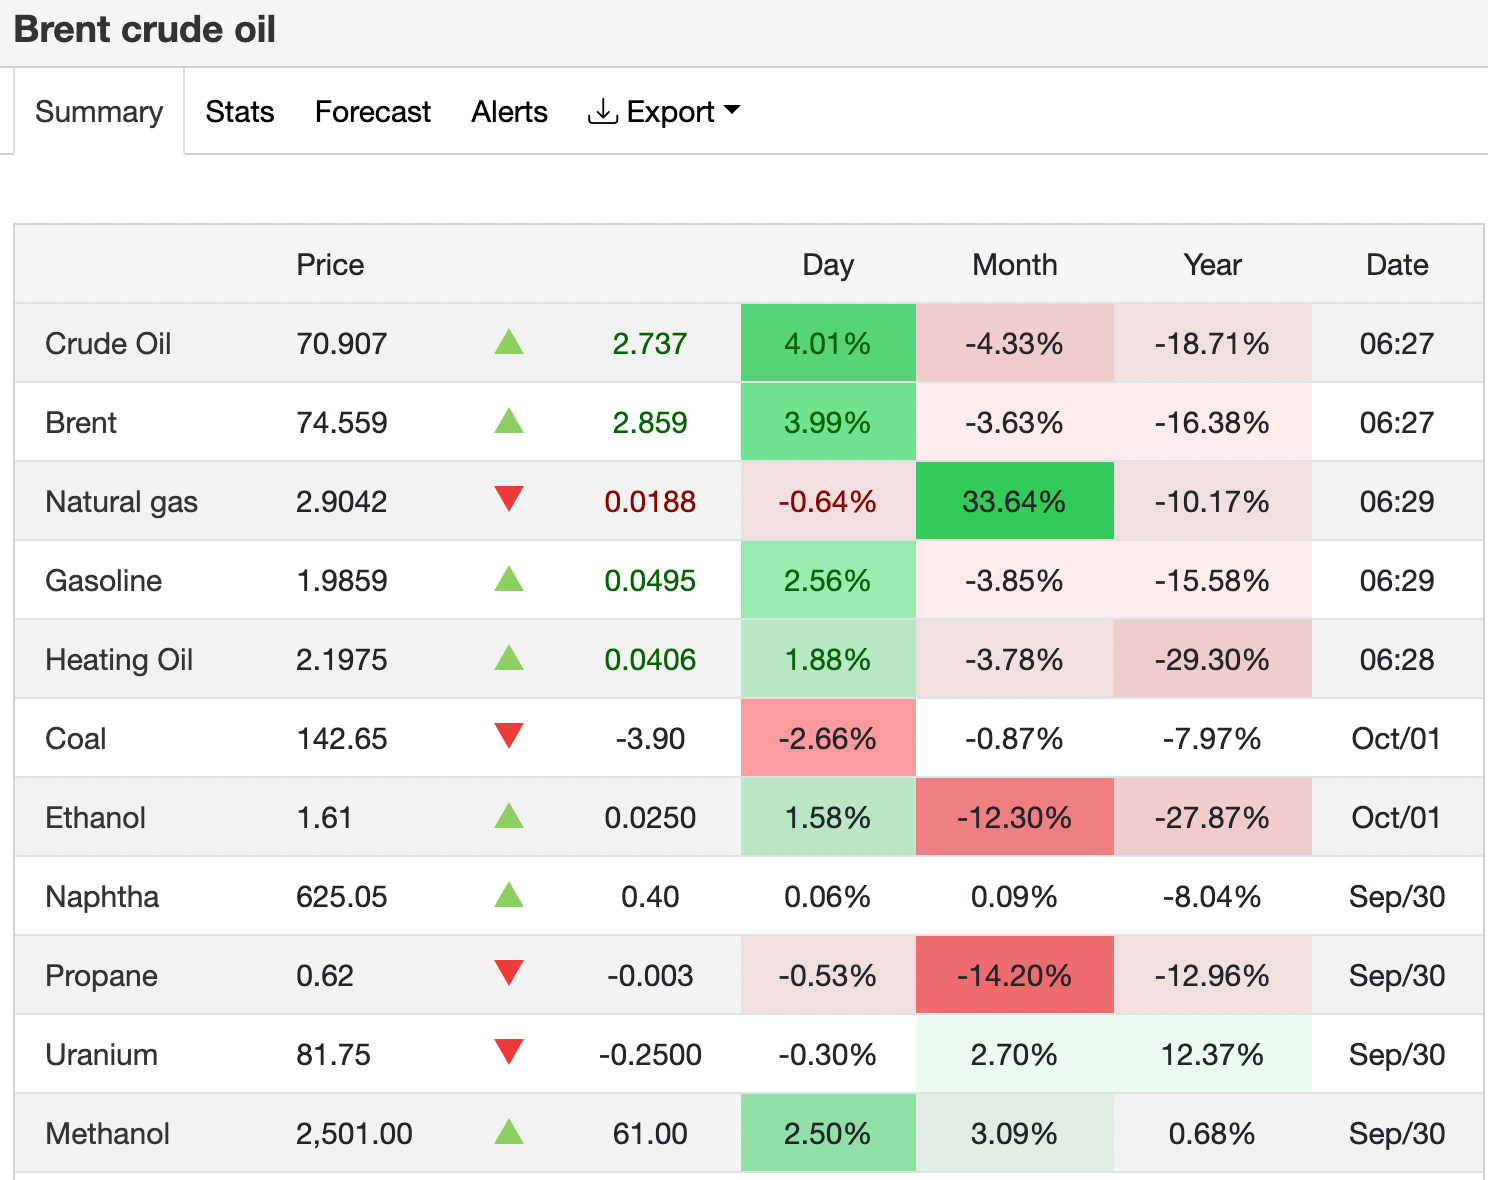Image resolution: width=1488 pixels, height=1180 pixels.
Task: Select Coal change value -3.90
Action: [x=650, y=739]
